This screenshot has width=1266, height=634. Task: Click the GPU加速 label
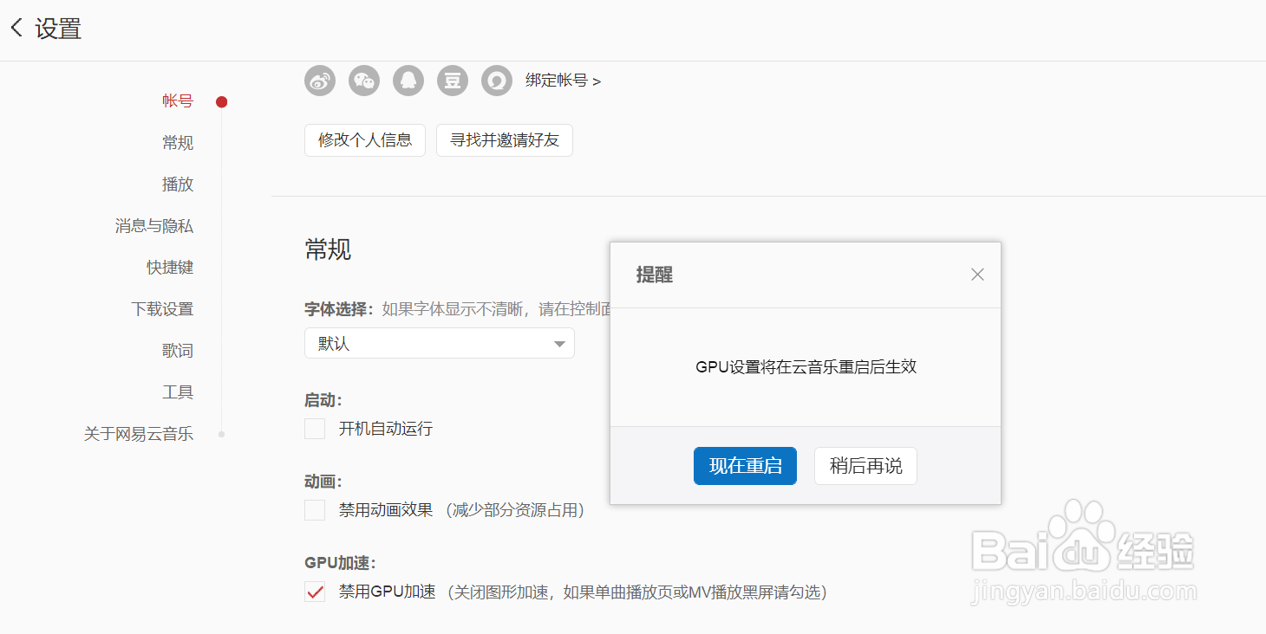pyautogui.click(x=340, y=563)
